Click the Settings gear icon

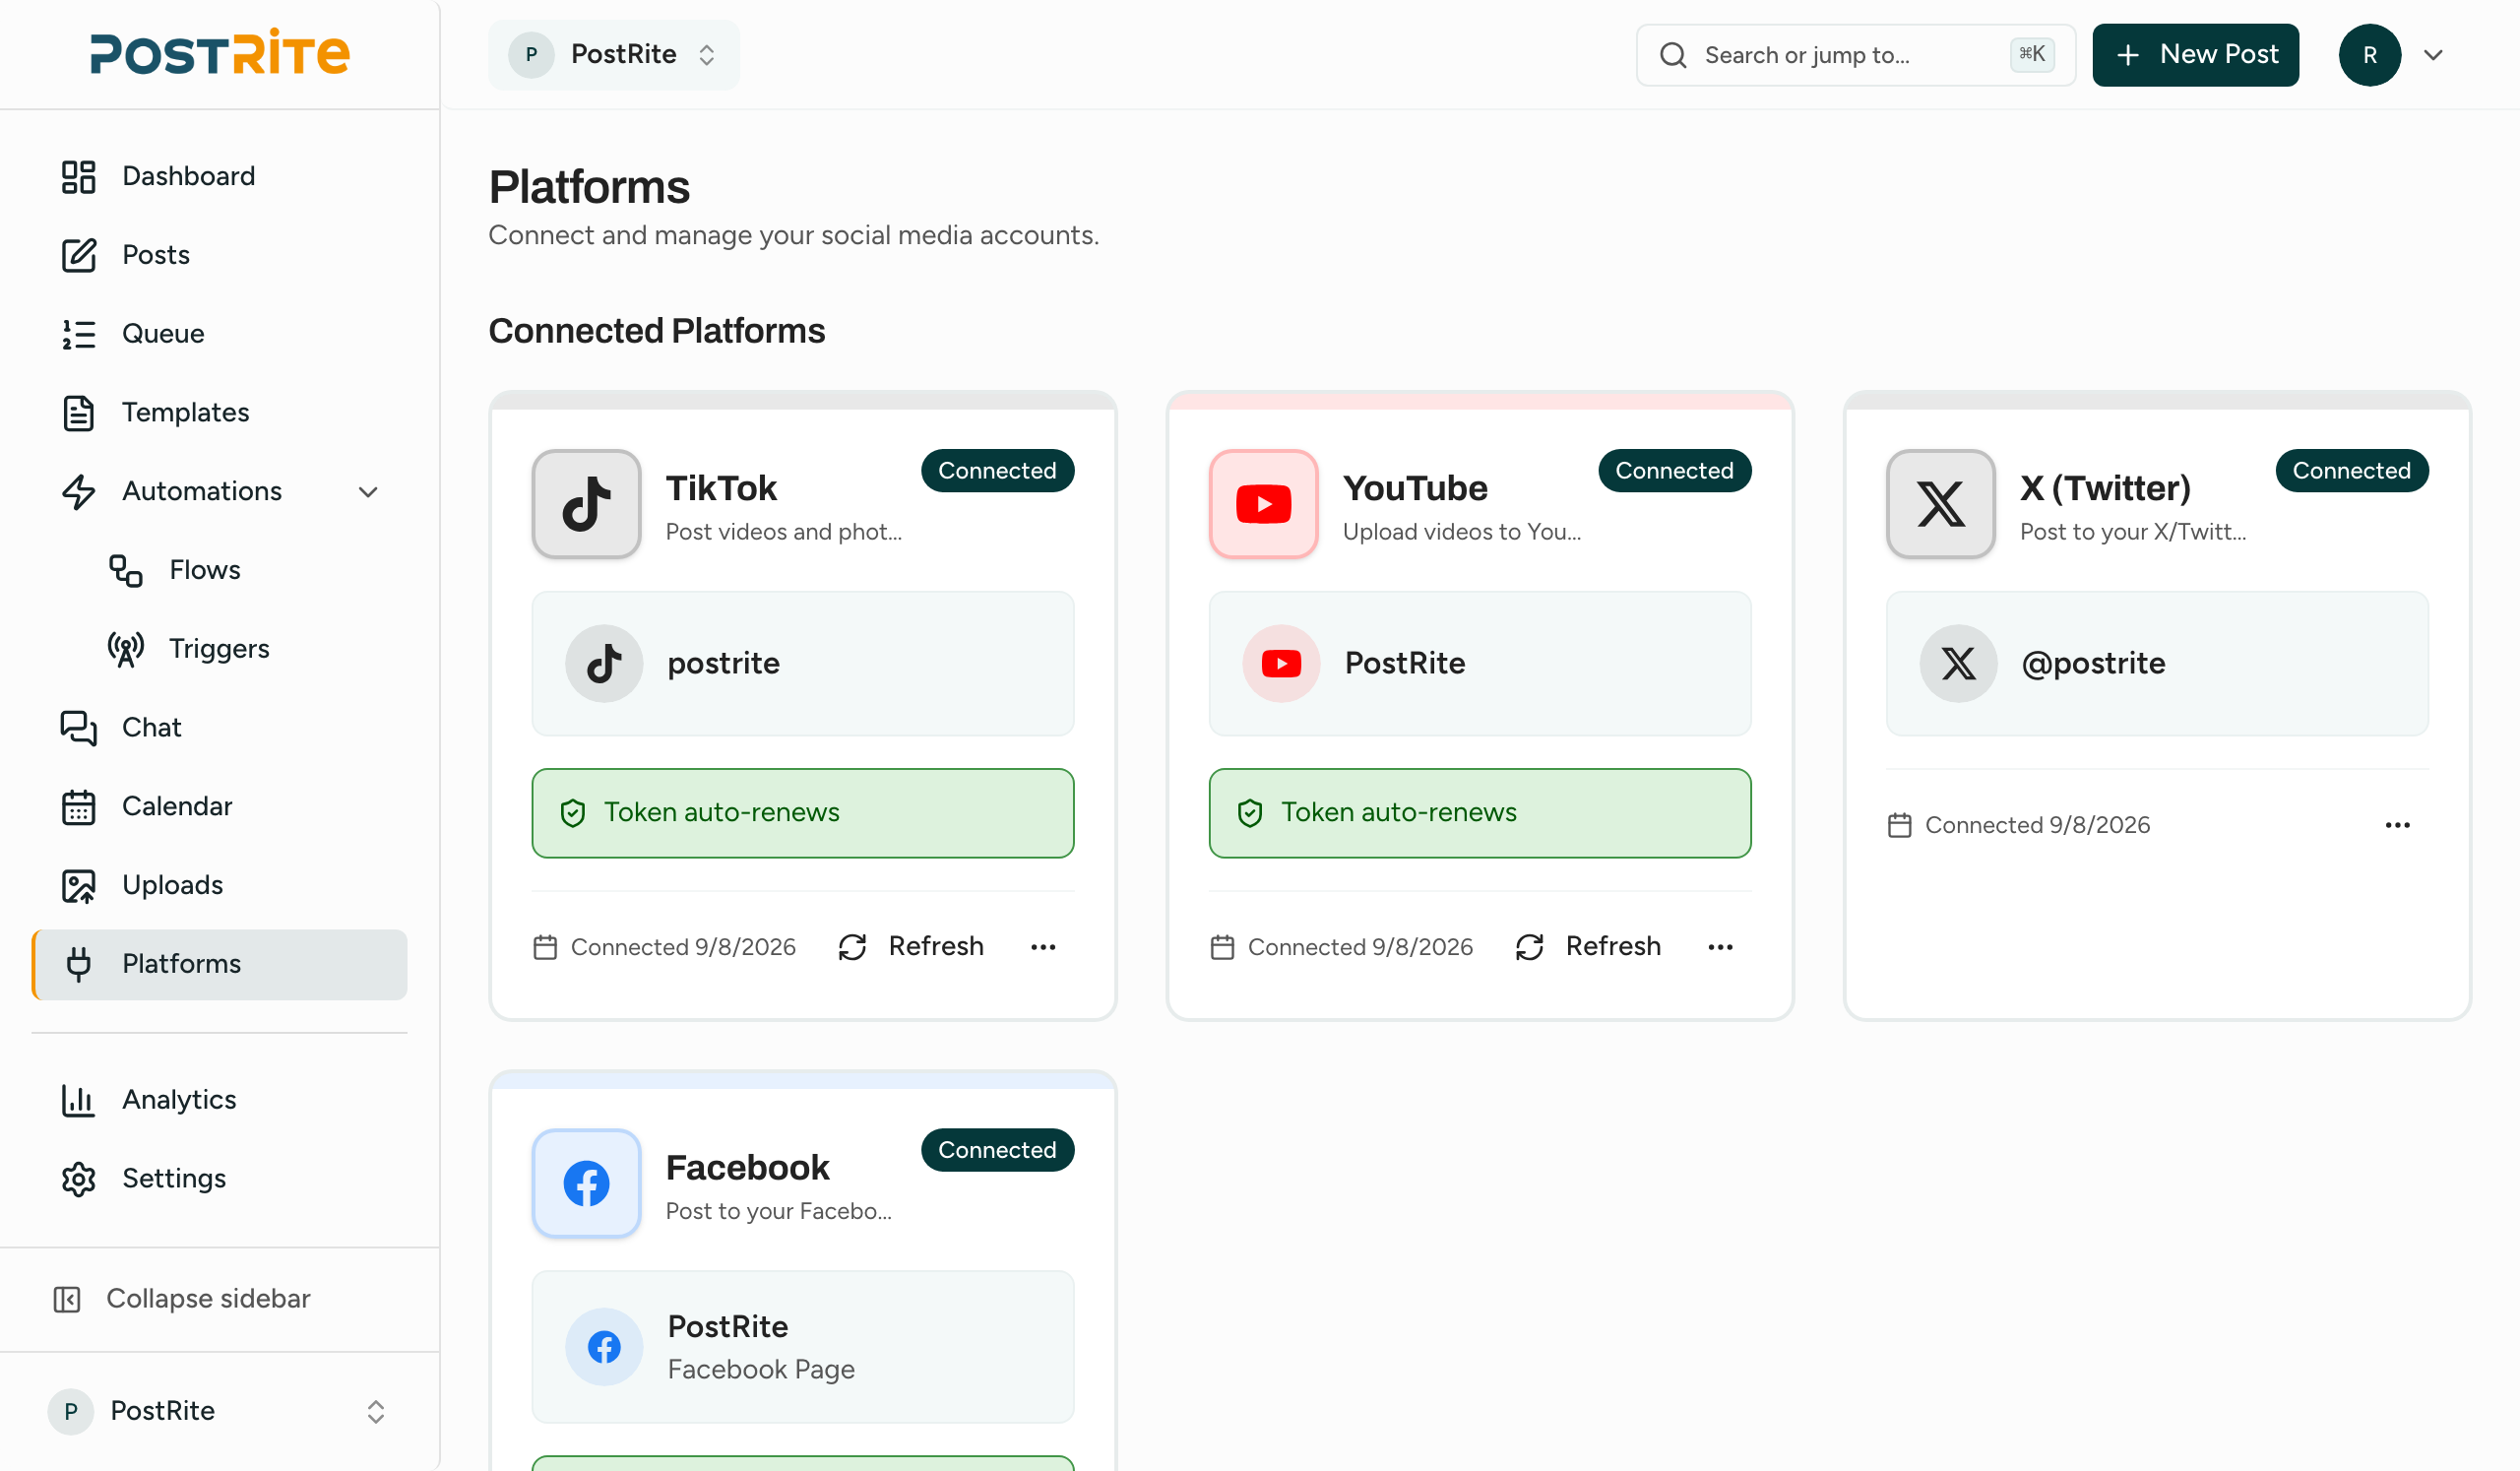point(78,1179)
